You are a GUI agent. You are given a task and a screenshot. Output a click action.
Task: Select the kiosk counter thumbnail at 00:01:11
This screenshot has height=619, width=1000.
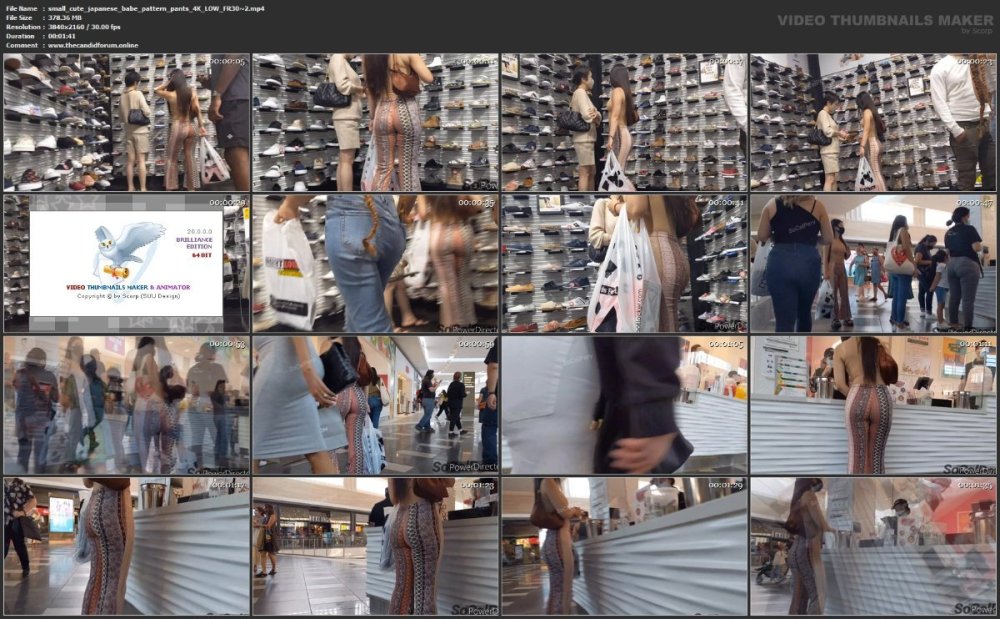coord(873,405)
